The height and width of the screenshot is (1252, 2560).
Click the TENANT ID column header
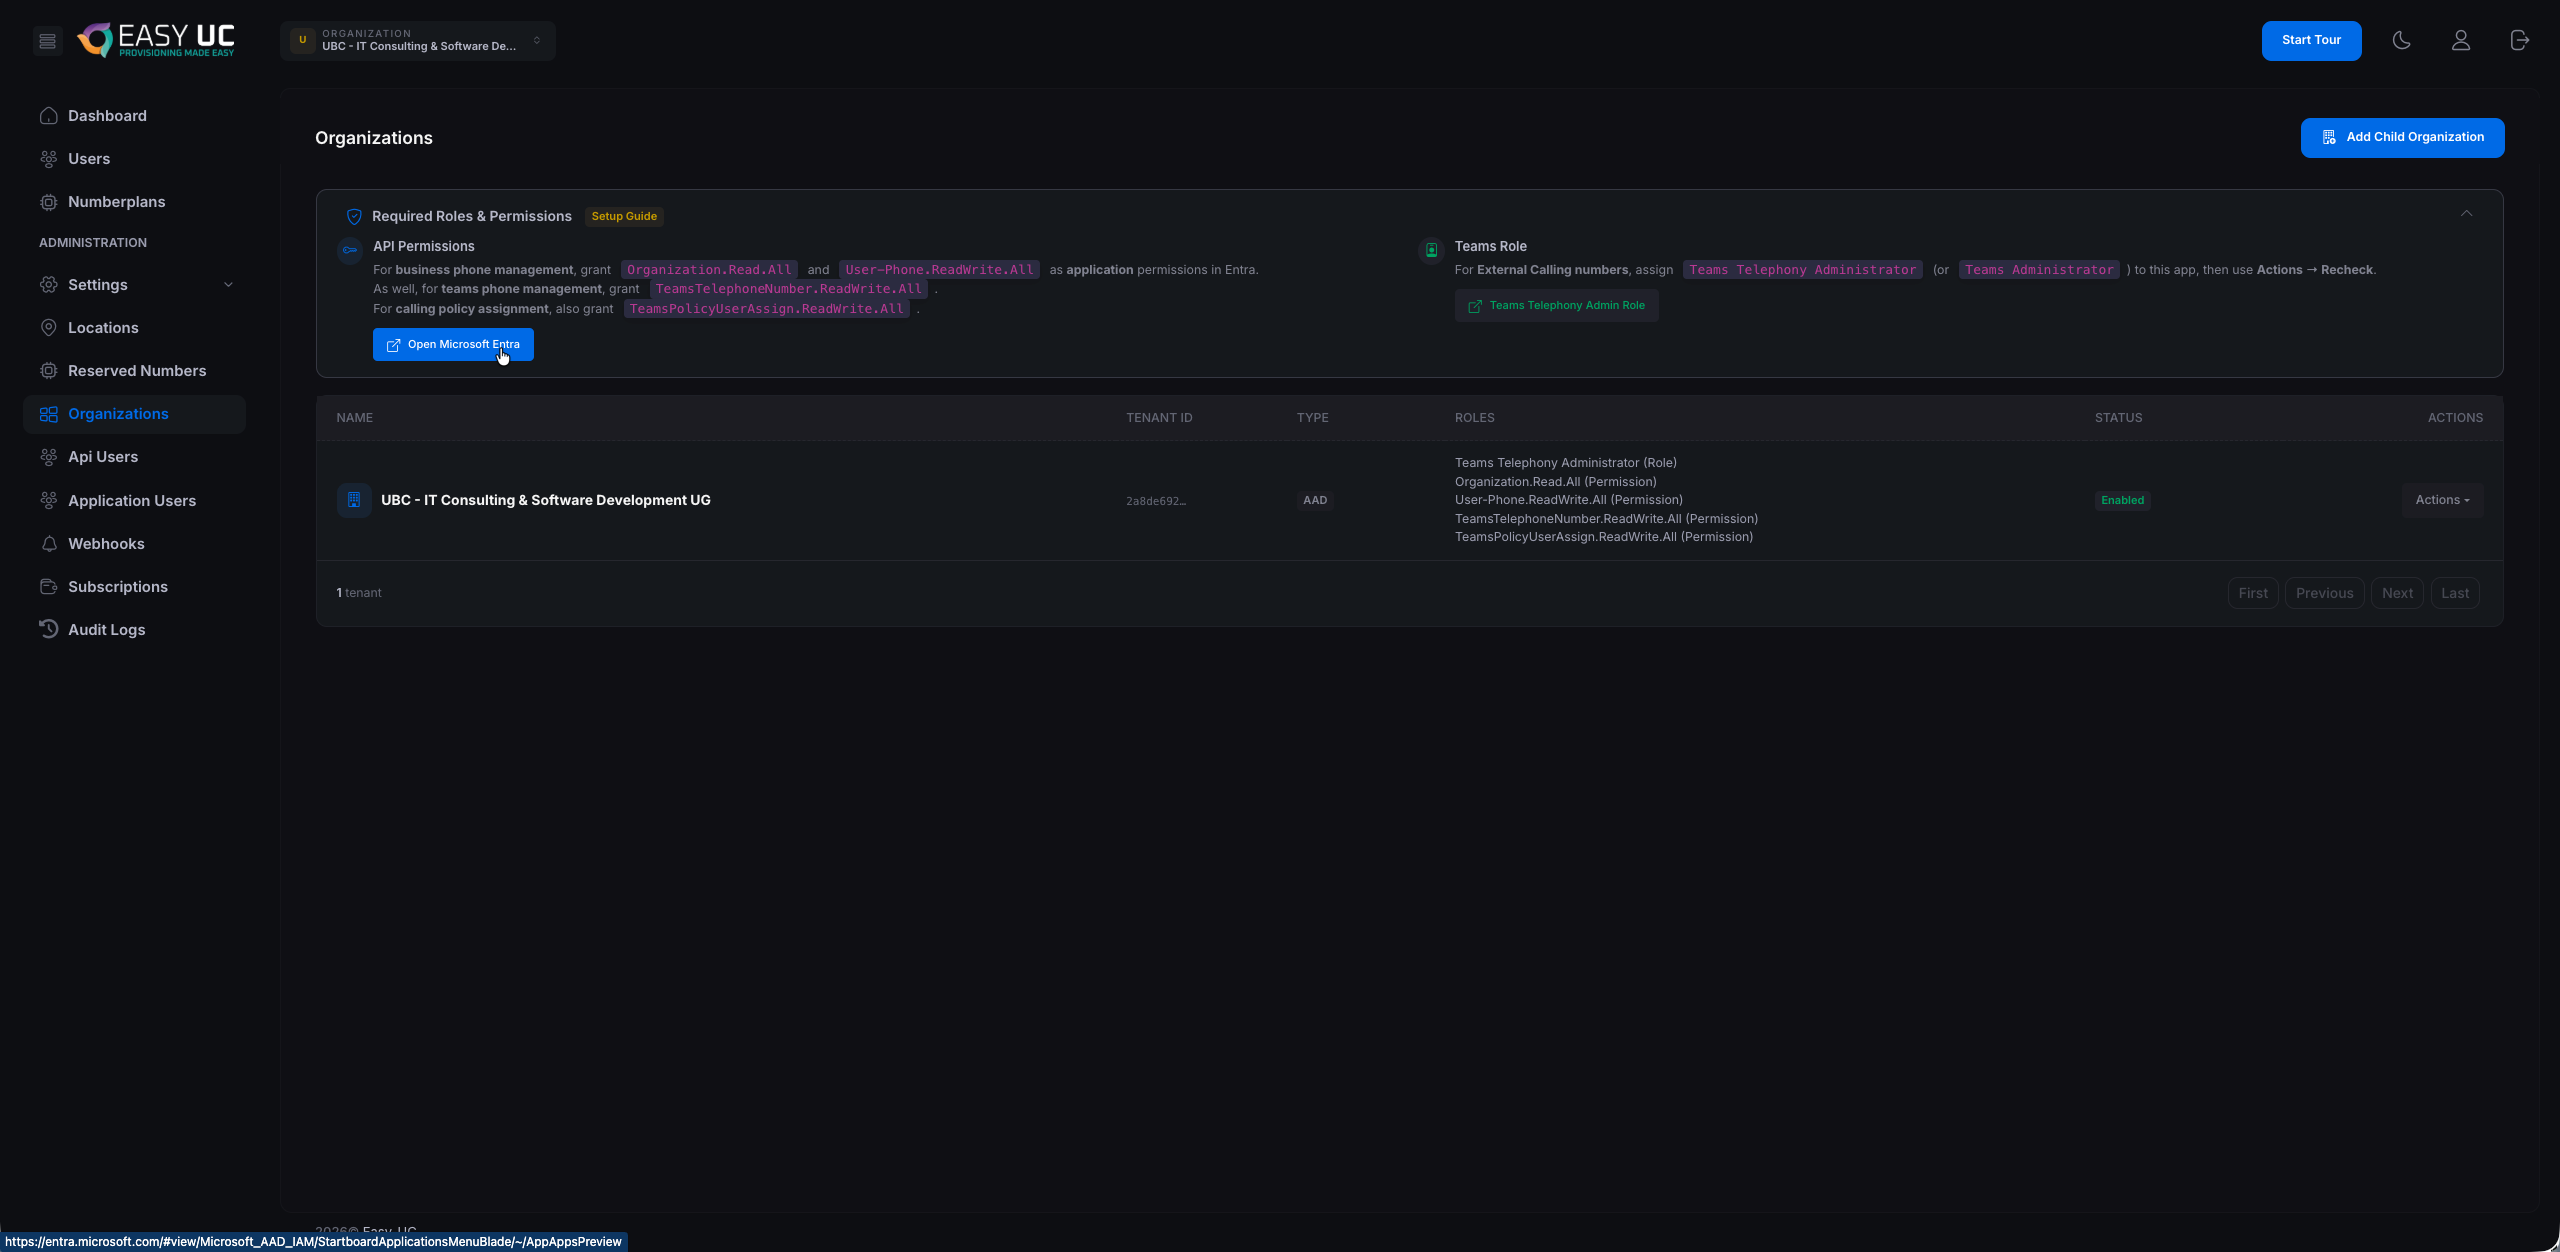(1159, 418)
